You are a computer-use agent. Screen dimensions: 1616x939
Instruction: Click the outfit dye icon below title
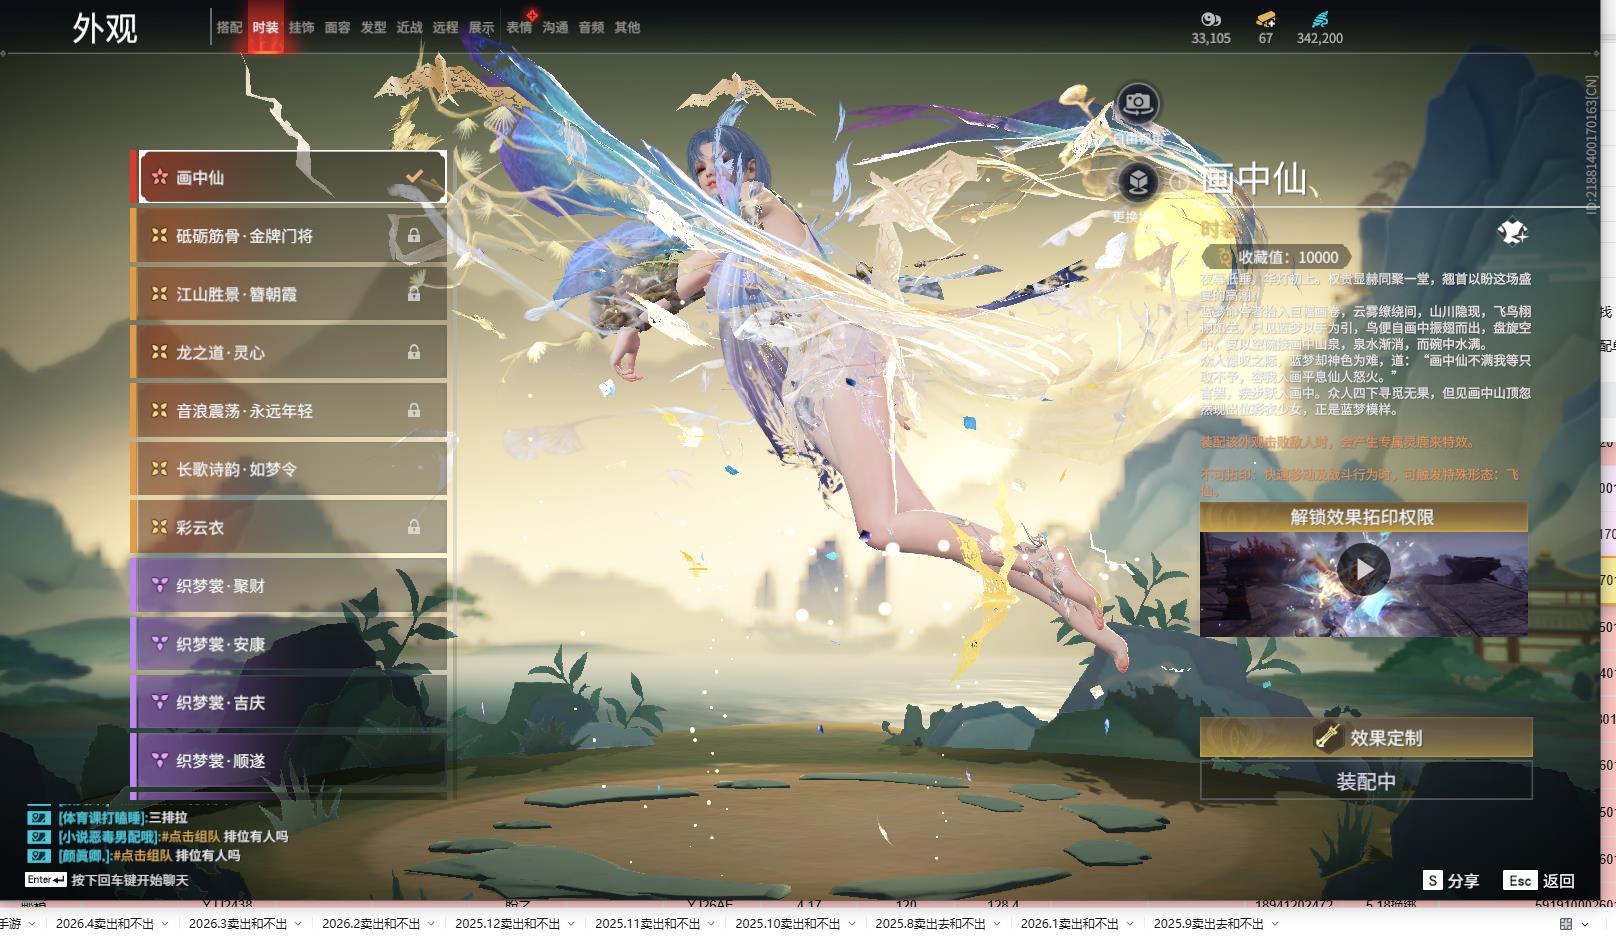[x=1512, y=232]
